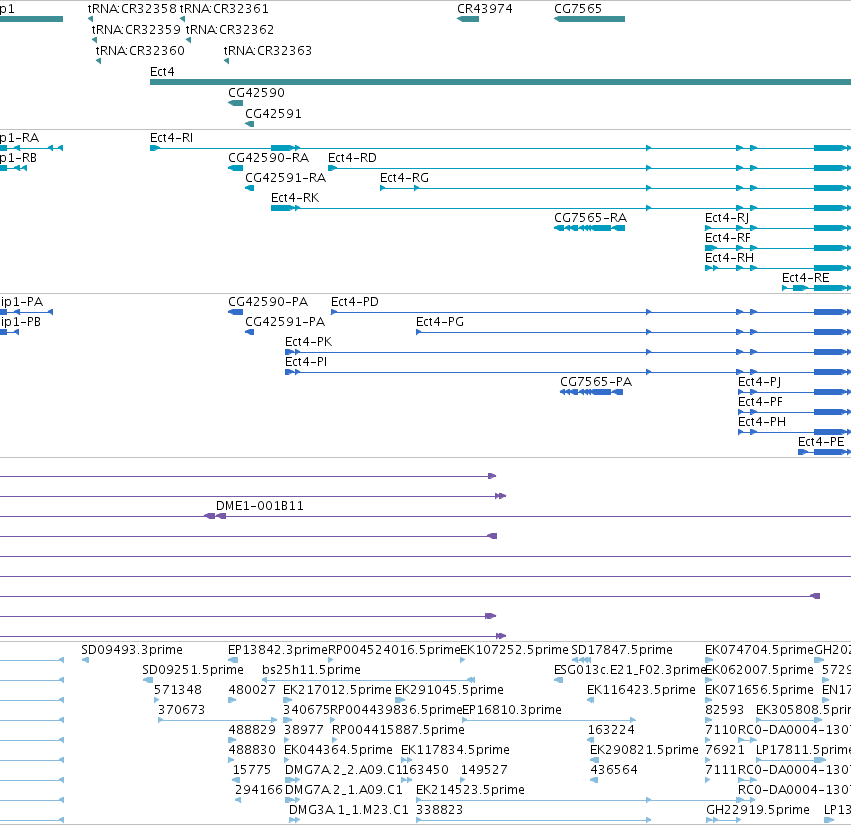Click the Ect4-PG protein label
851x825 pixels.
tap(440, 322)
